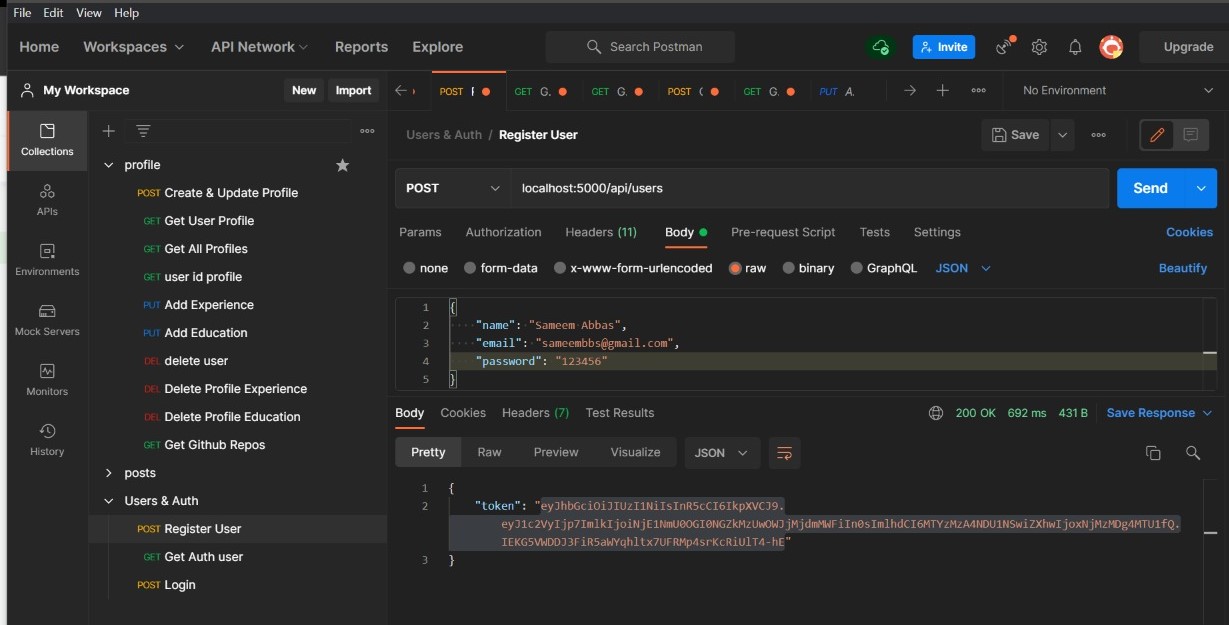This screenshot has height=625, width=1229.
Task: Open the POST method dropdown
Action: click(453, 188)
